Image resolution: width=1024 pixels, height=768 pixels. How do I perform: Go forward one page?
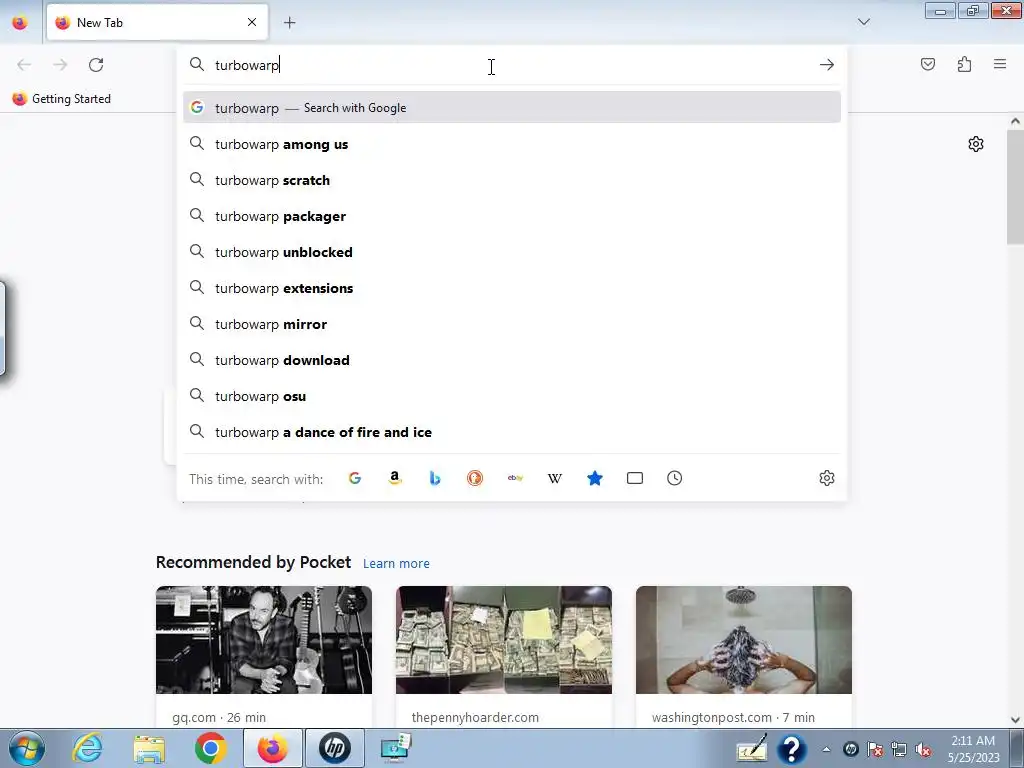60,65
